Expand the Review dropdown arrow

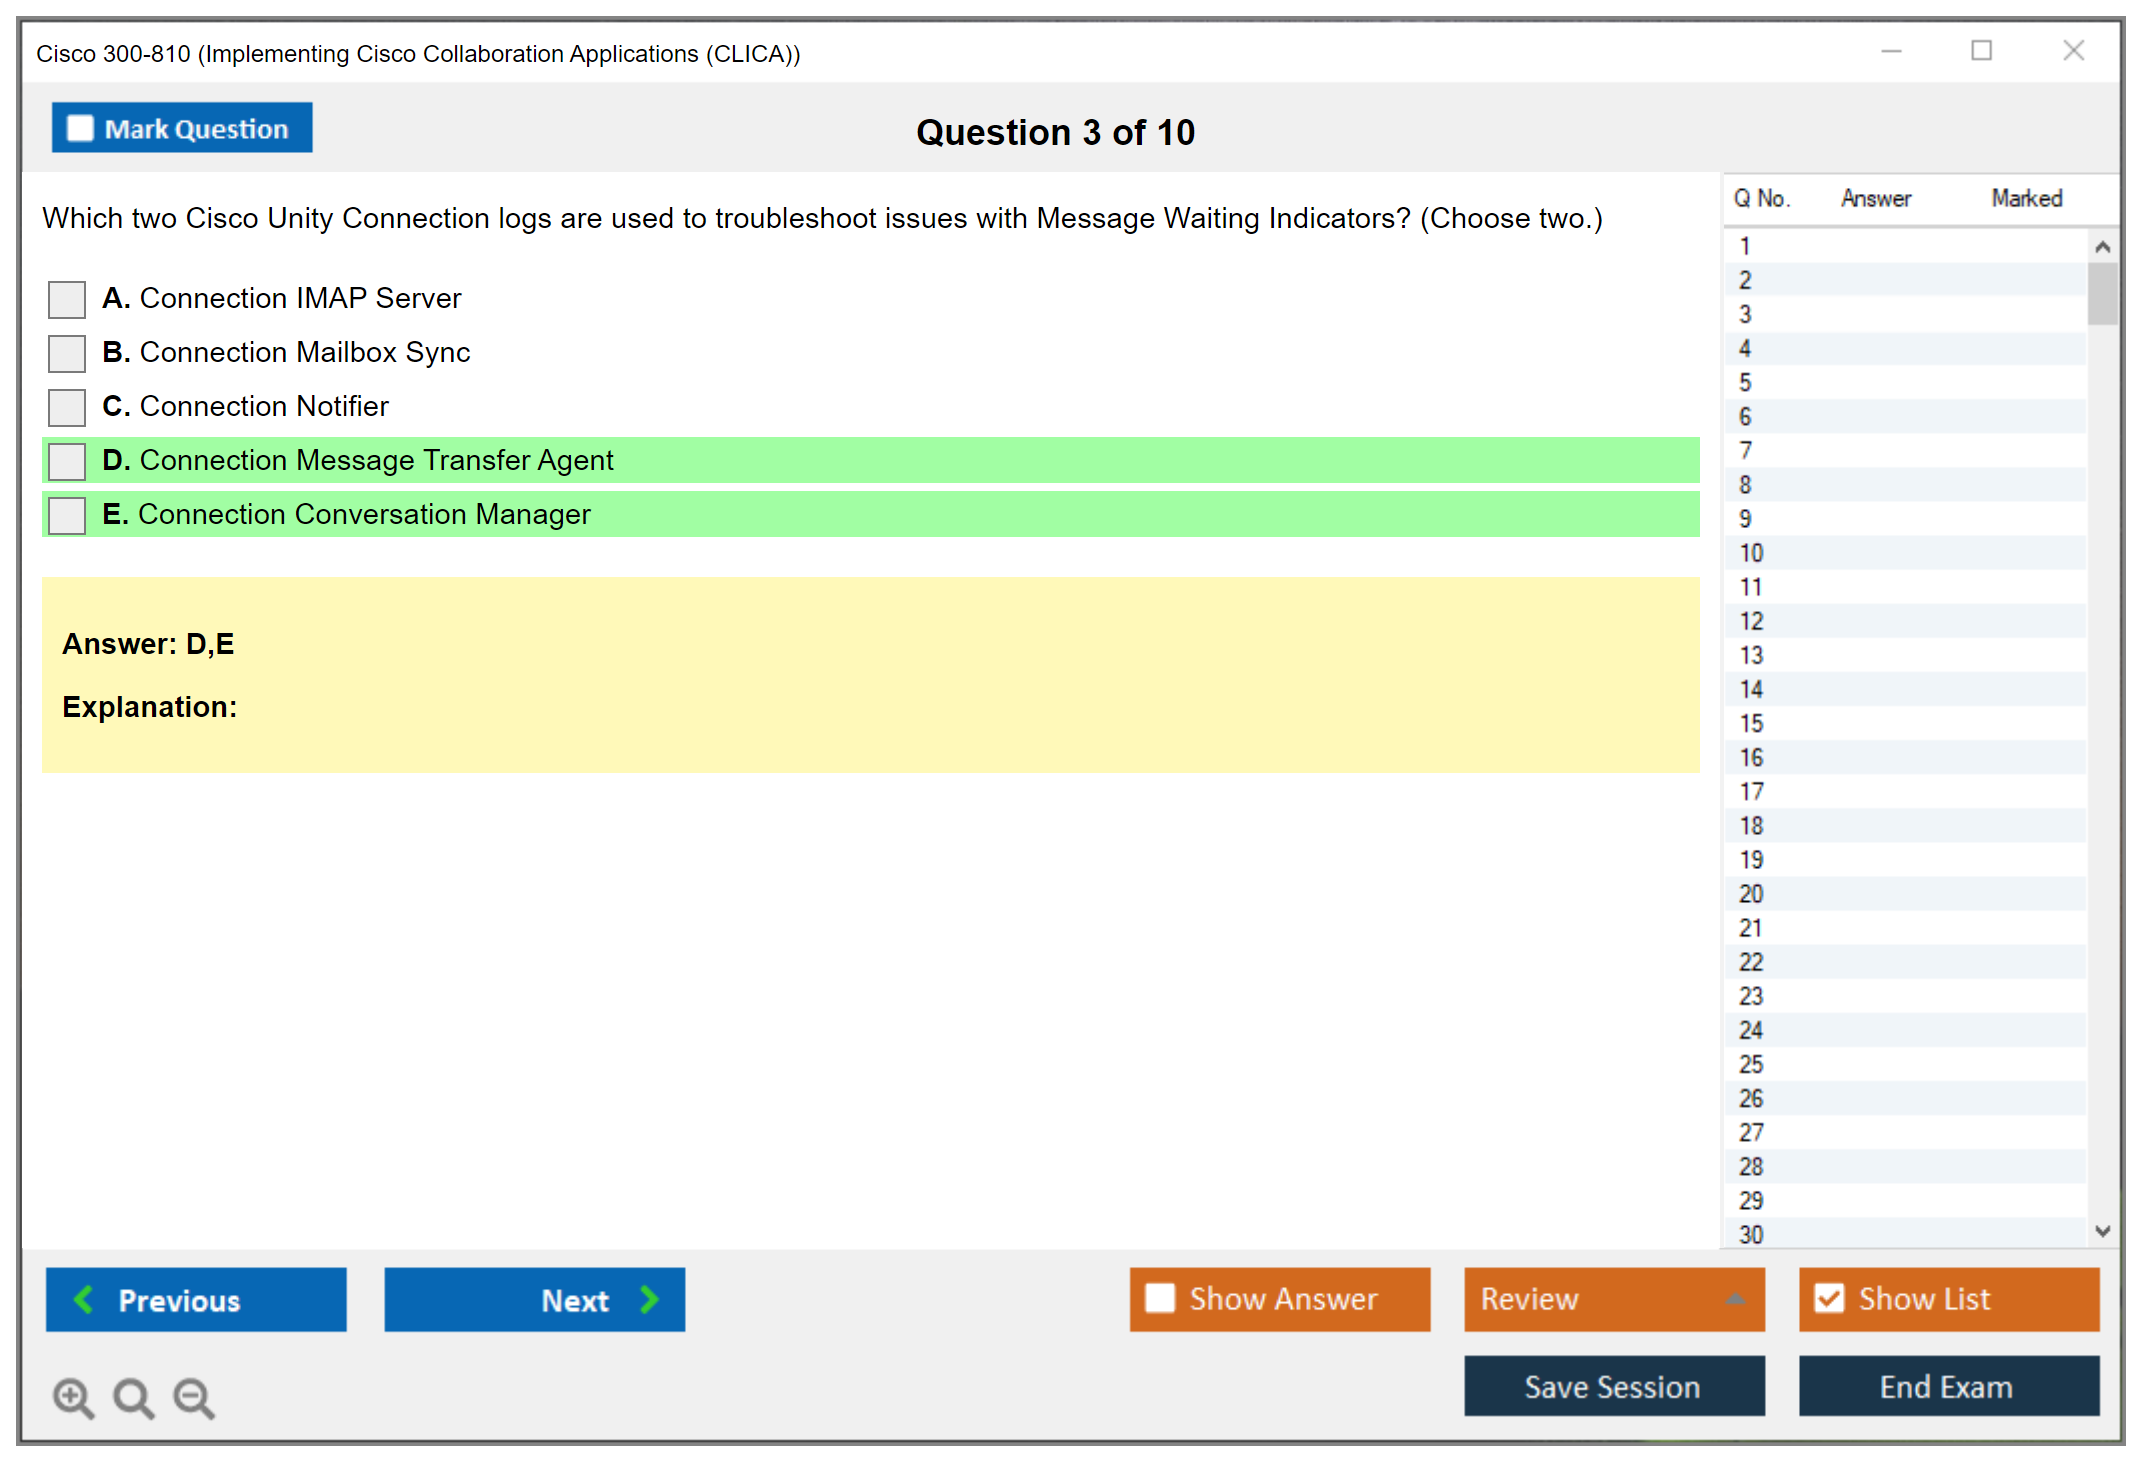tap(1735, 1299)
